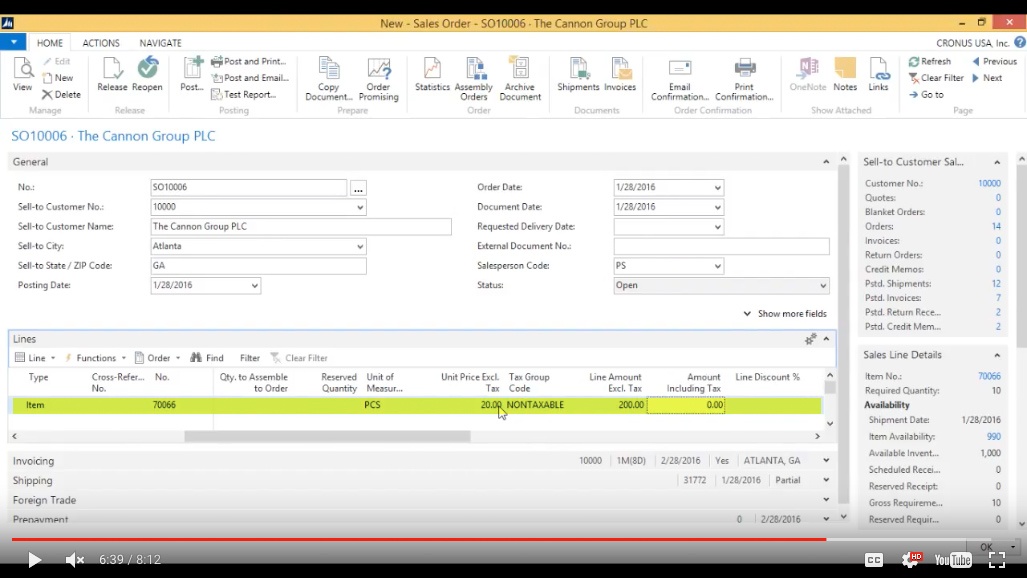Switch to the HOME ribbon tab

(x=50, y=43)
